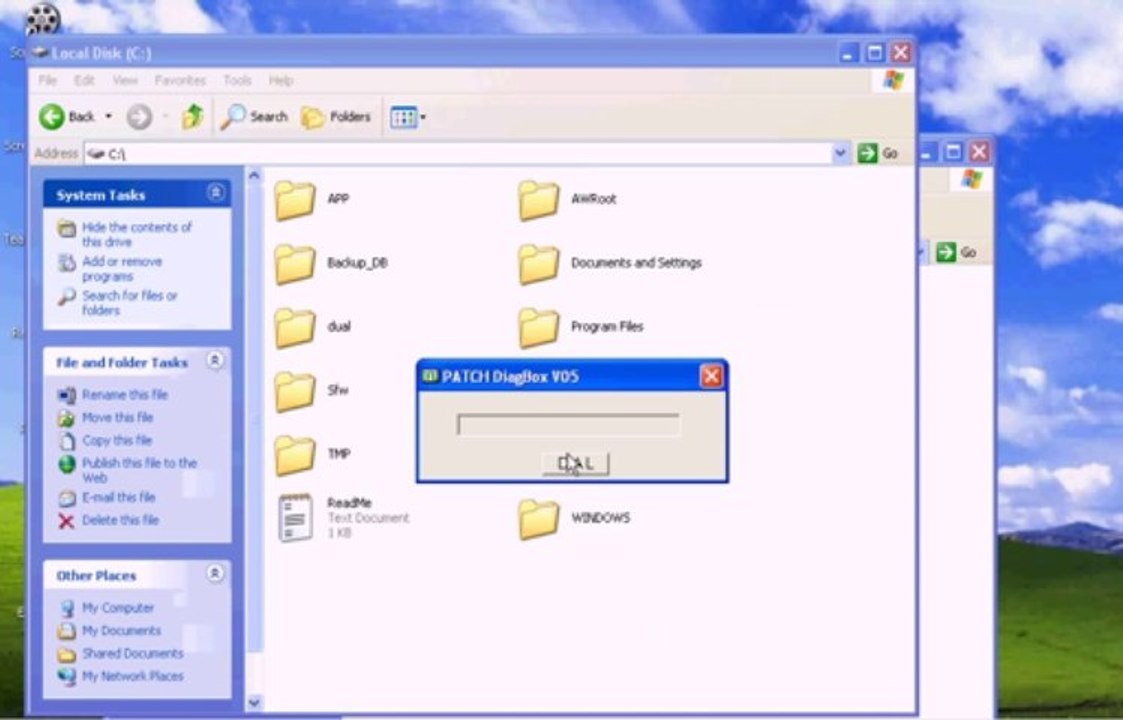Click Hide the contents of this drive

(137, 234)
